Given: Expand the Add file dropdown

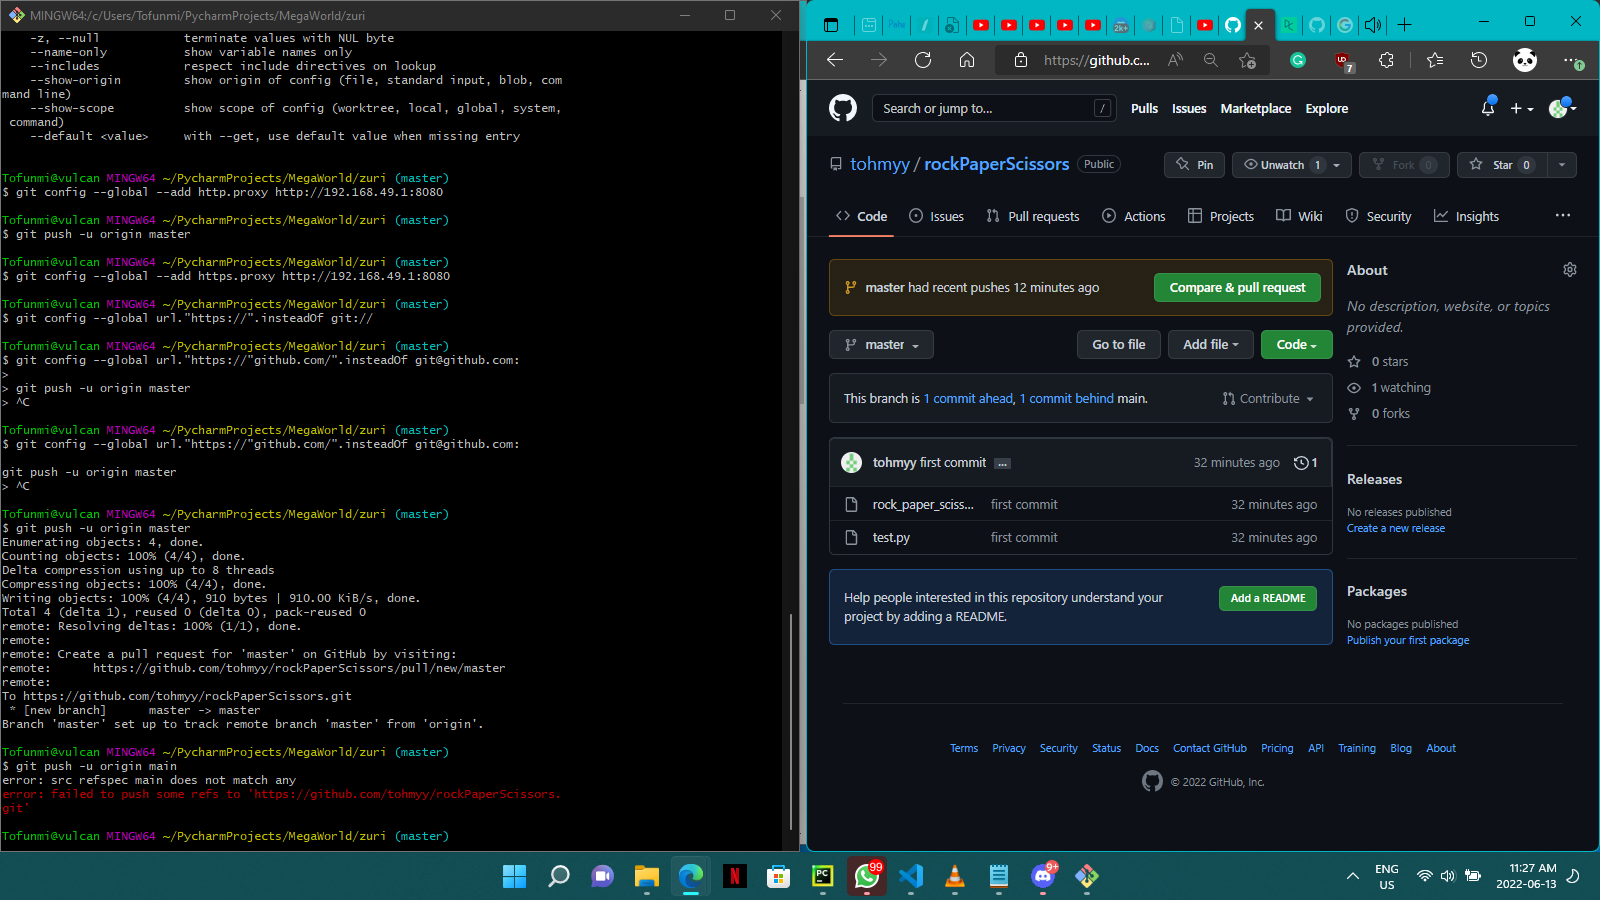Looking at the screenshot, I should click(x=1210, y=344).
